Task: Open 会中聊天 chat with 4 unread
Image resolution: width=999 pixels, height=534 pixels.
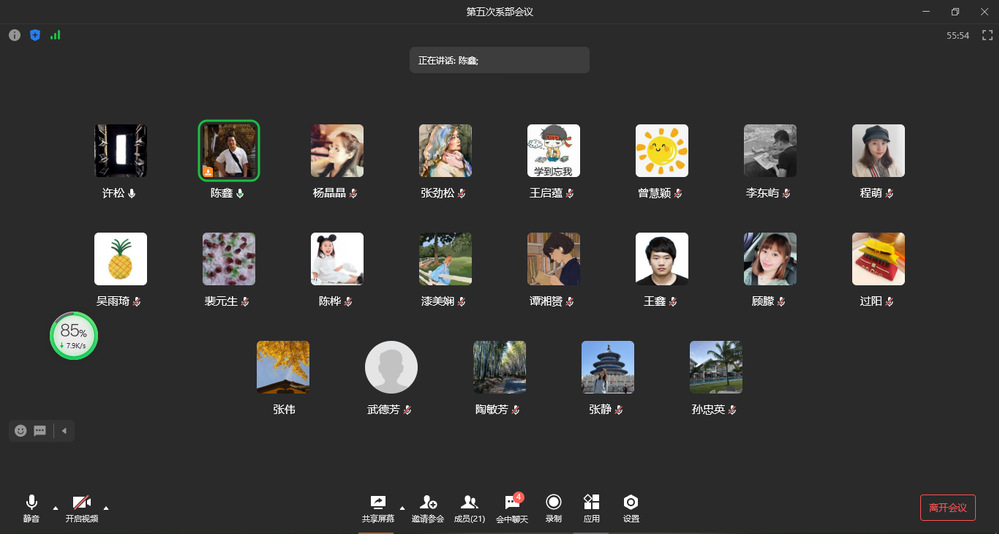Action: point(513,507)
